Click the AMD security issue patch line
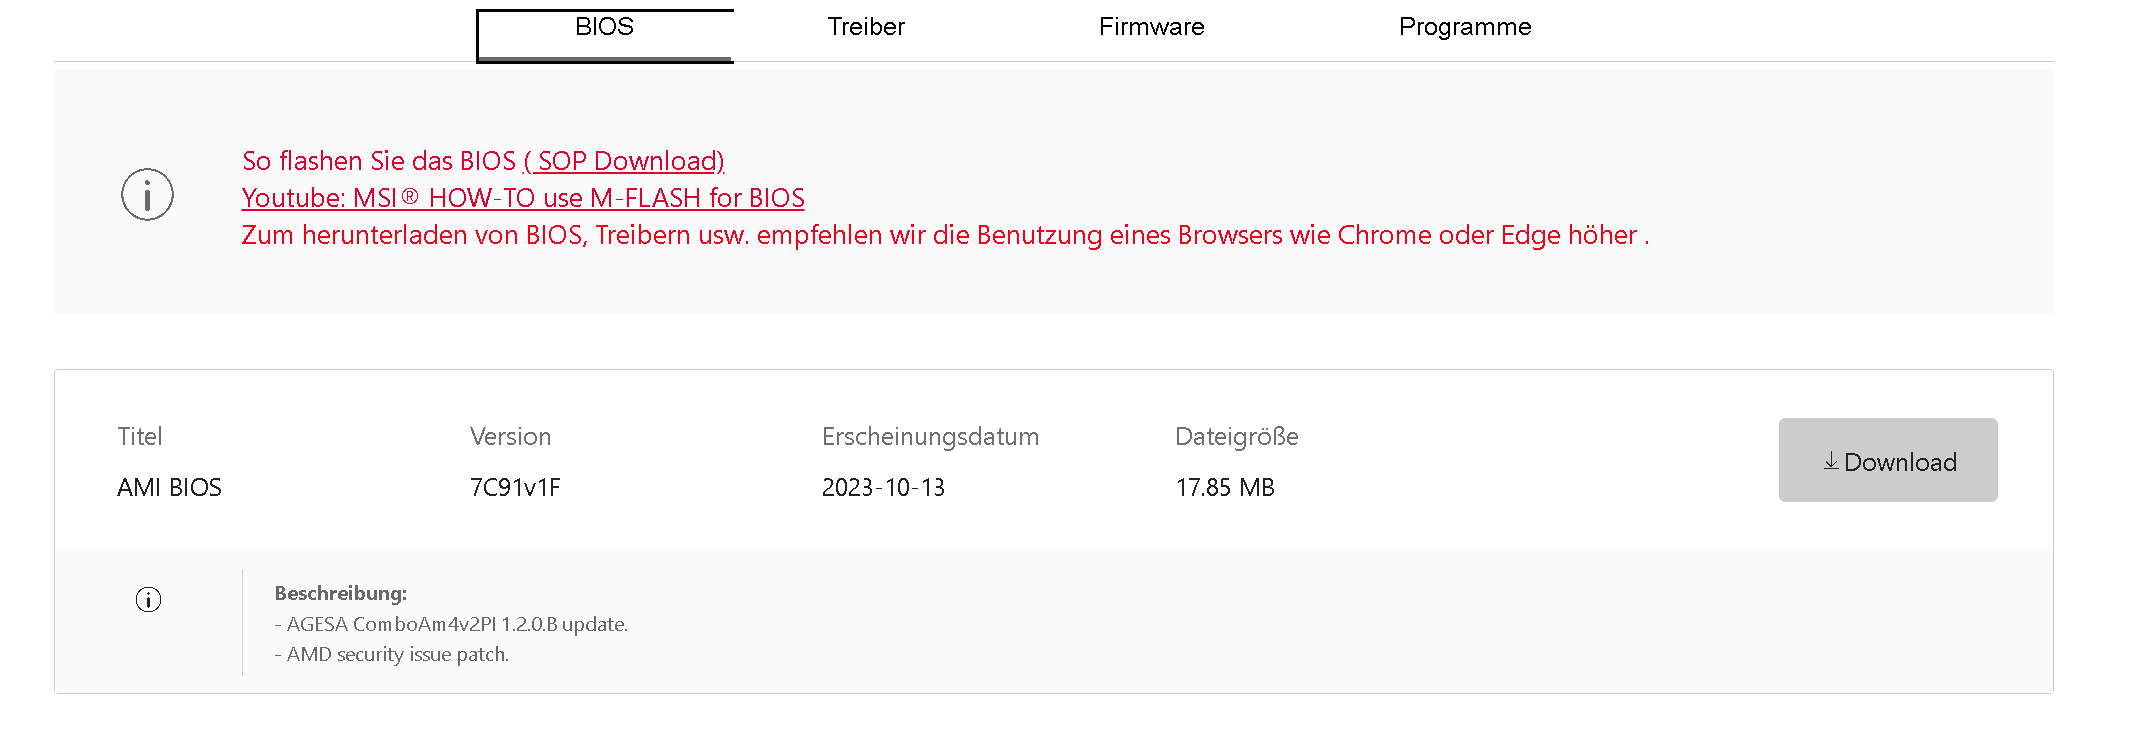The image size is (2139, 736). click(x=392, y=654)
